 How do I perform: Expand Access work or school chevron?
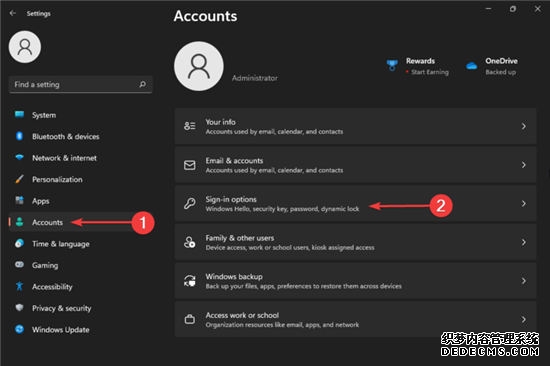click(524, 319)
